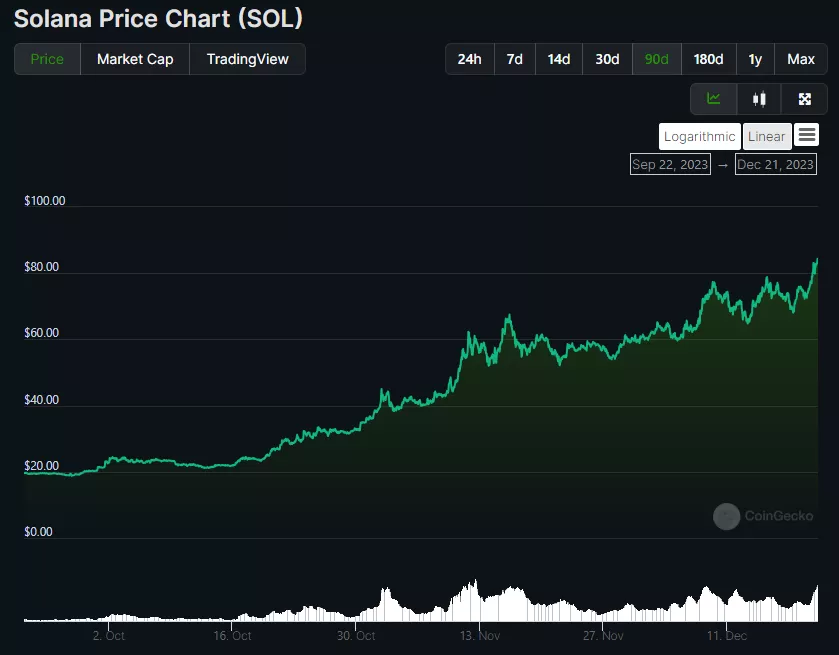This screenshot has height=655, width=839.
Task: Click the $20.00 axis label
Action: pyautogui.click(x=42, y=466)
